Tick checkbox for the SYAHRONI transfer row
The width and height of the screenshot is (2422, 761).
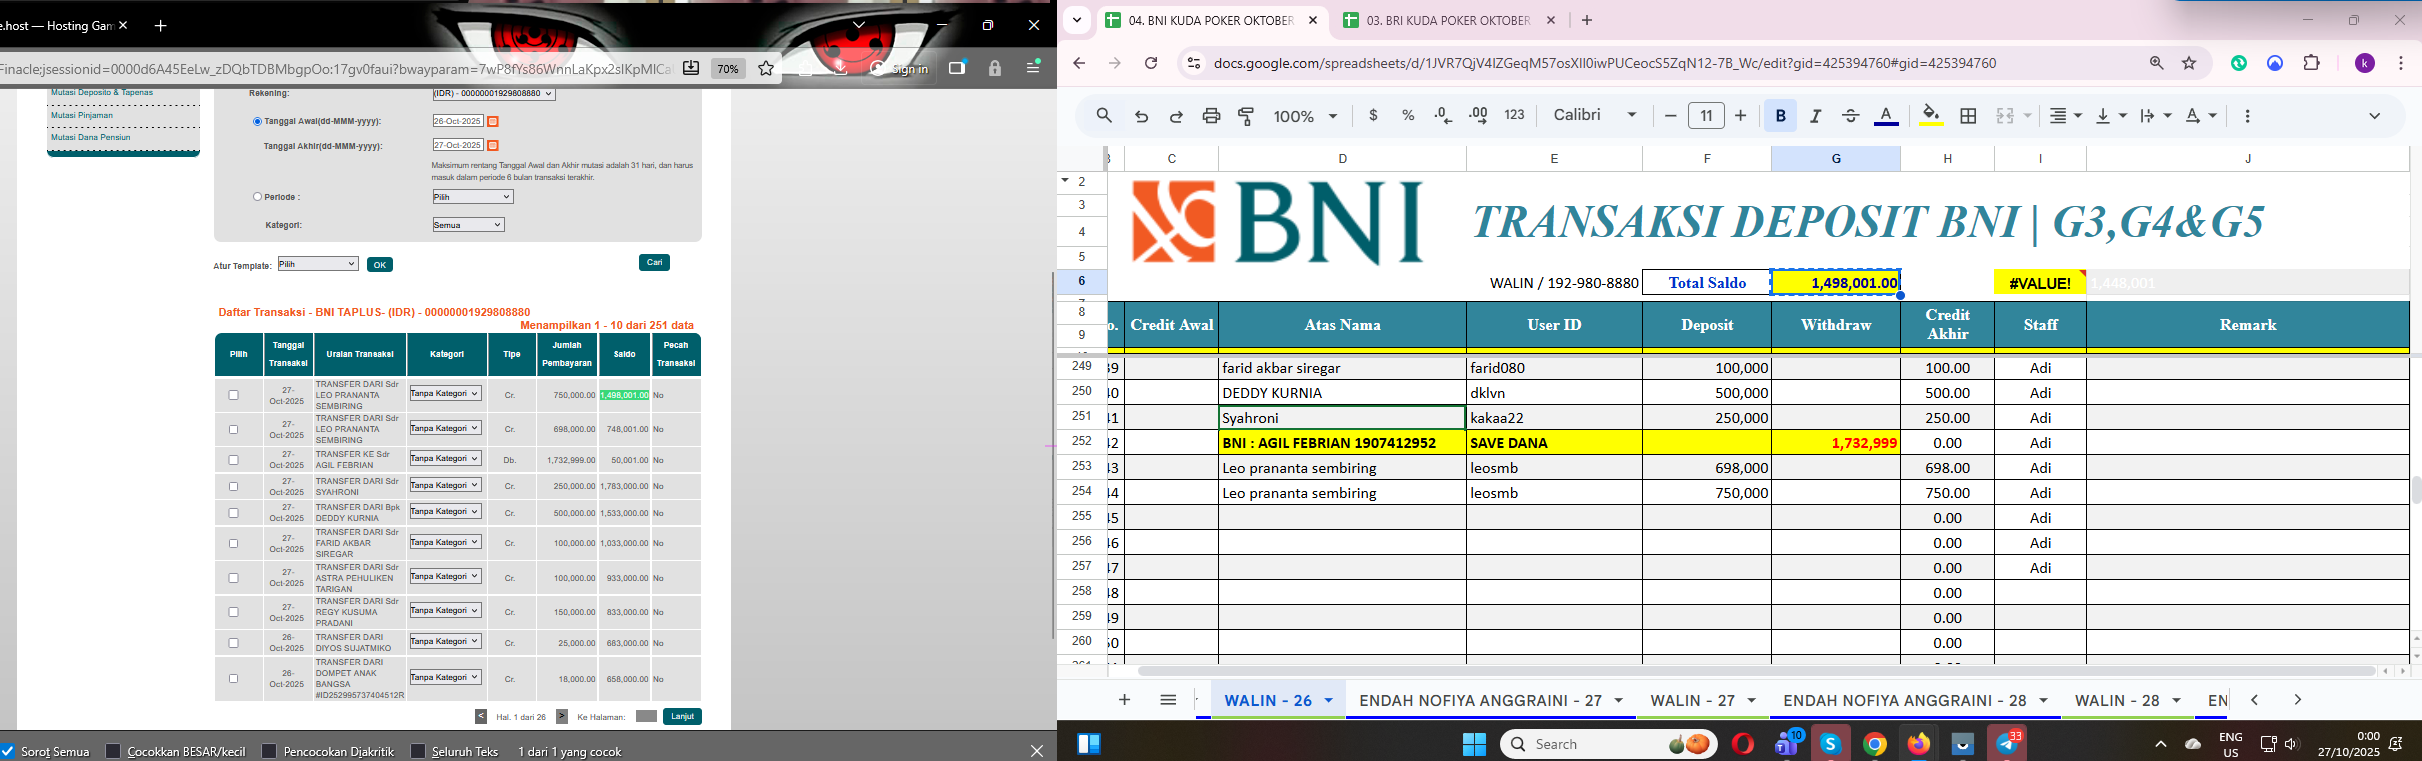[234, 486]
